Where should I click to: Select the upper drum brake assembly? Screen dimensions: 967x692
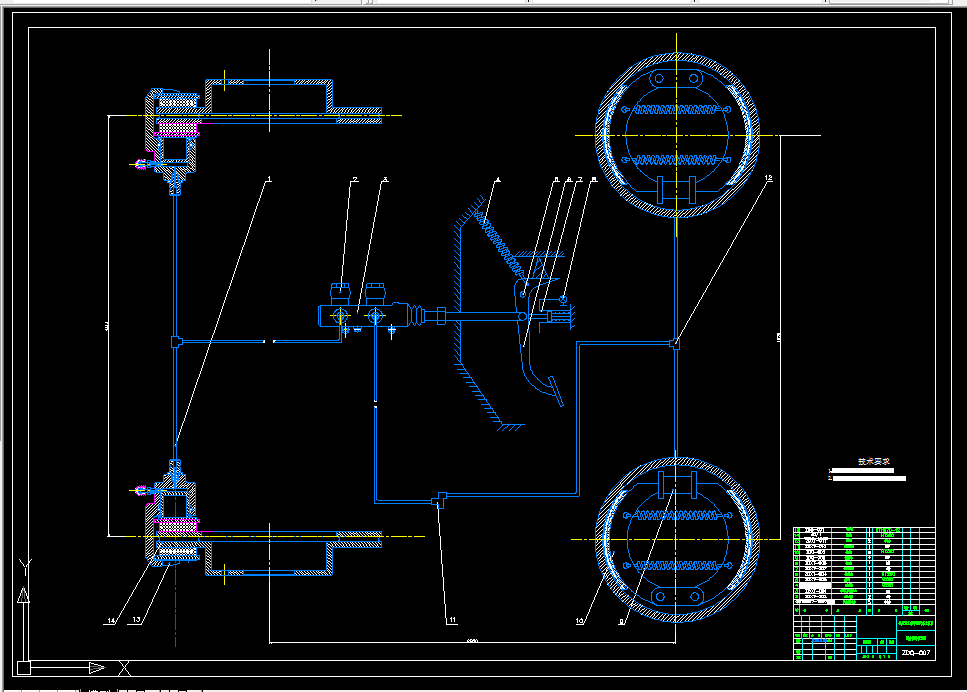tap(677, 135)
